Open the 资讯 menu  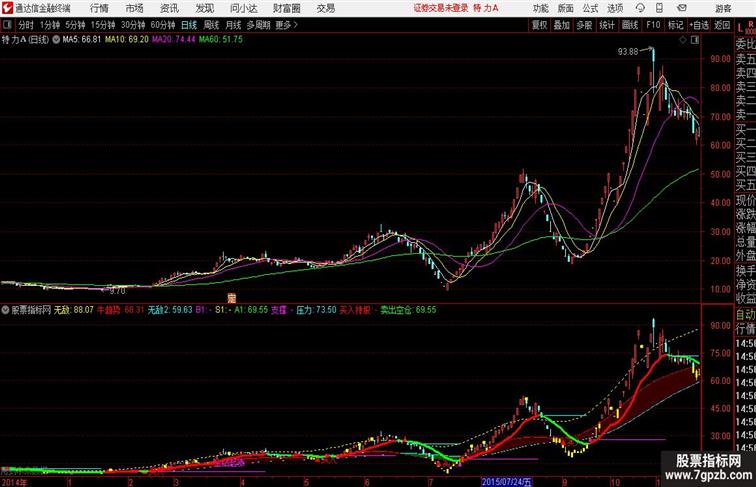point(169,8)
